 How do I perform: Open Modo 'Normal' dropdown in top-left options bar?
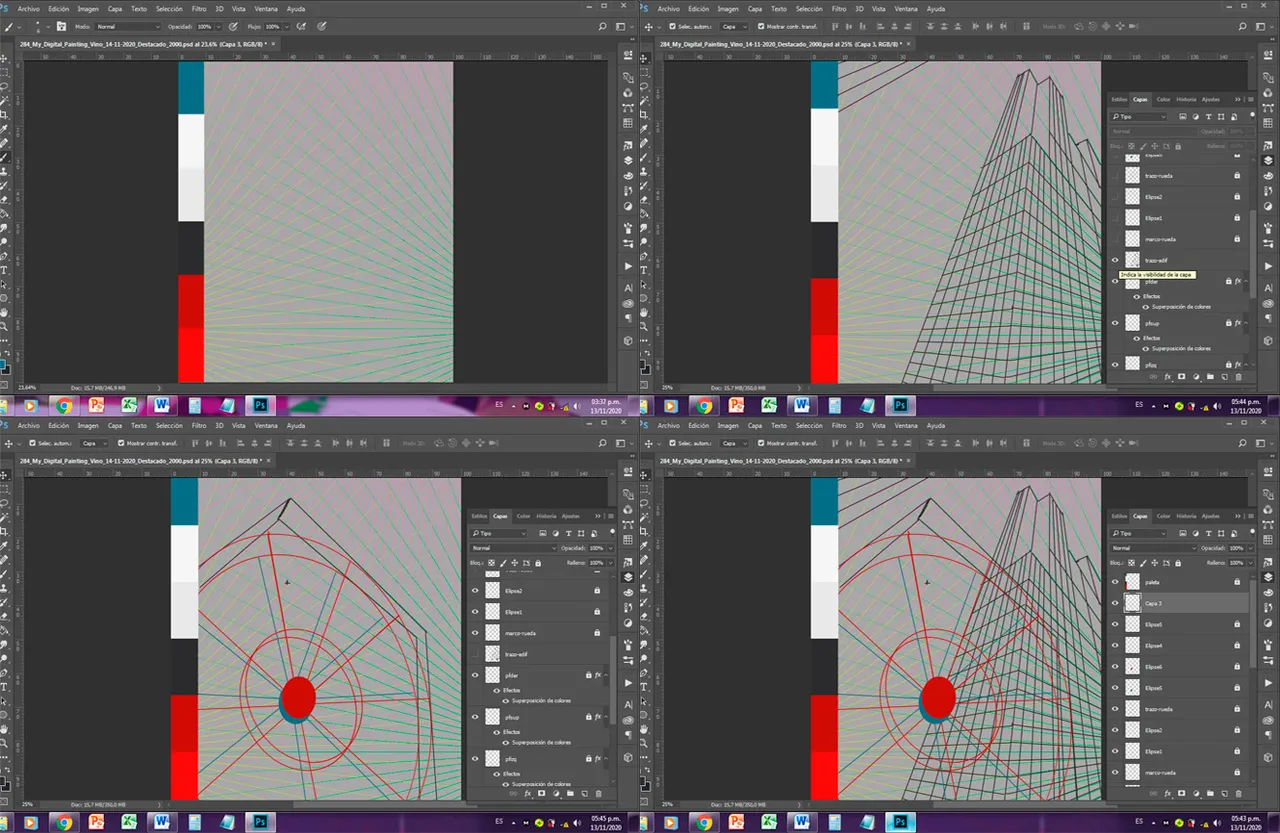[x=127, y=26]
